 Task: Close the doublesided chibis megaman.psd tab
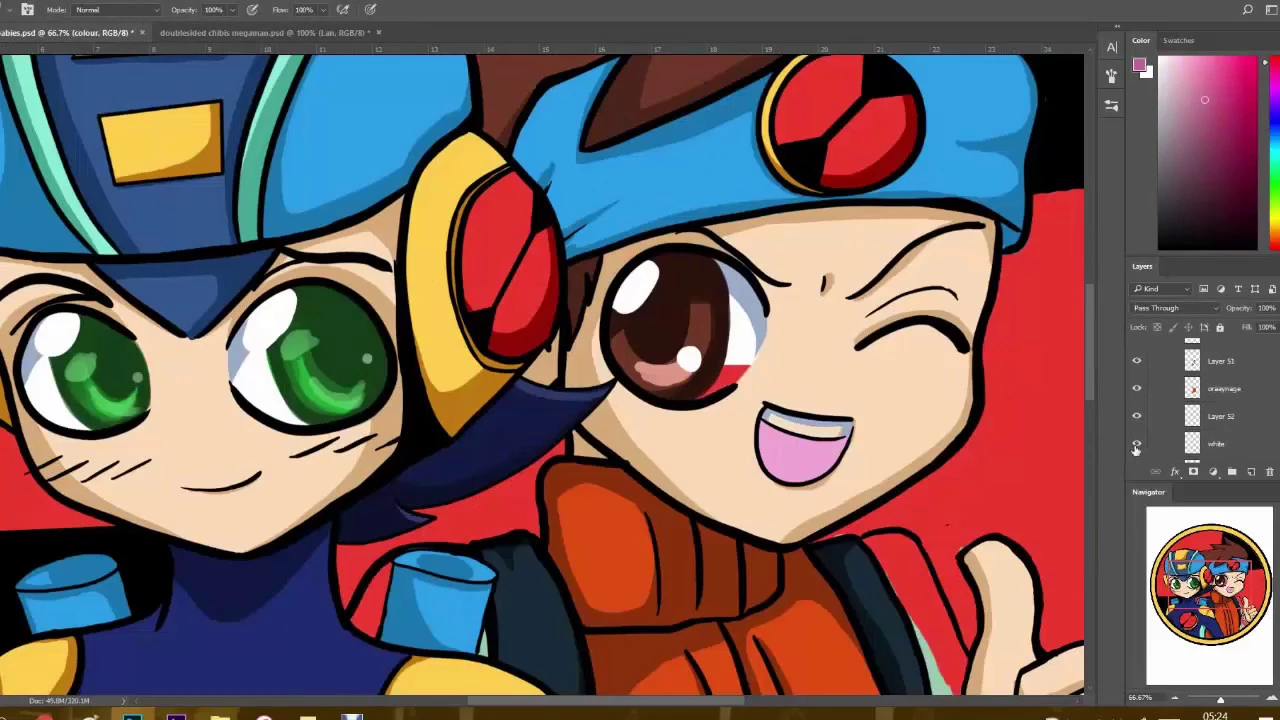pyautogui.click(x=379, y=33)
